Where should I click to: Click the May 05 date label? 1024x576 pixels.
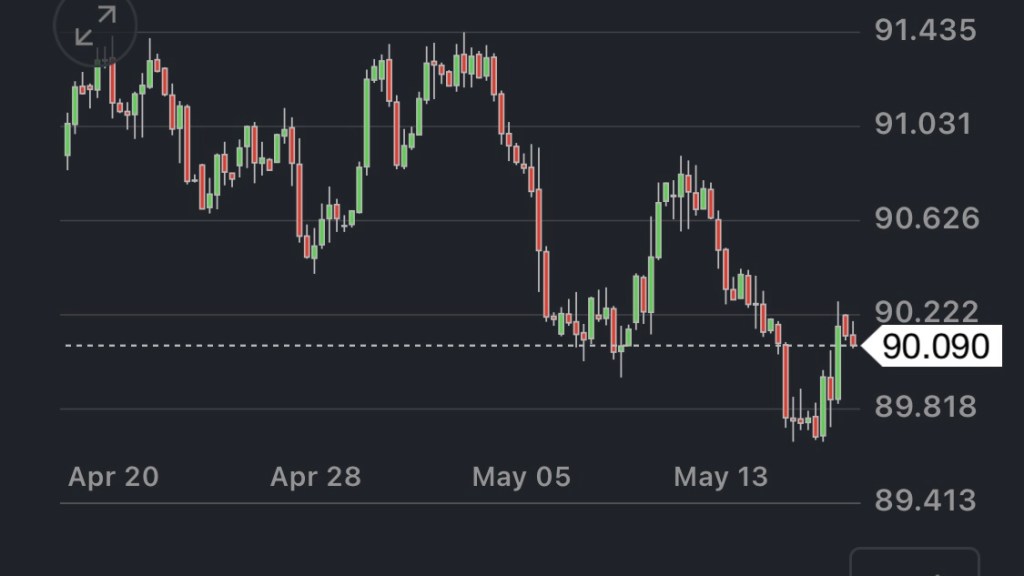point(521,477)
